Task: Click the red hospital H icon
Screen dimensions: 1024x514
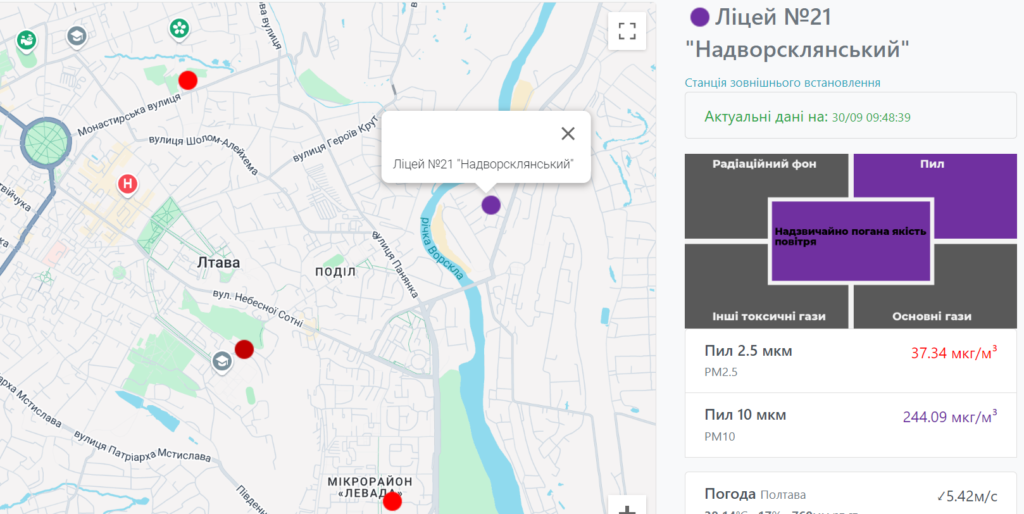Action: click(127, 184)
